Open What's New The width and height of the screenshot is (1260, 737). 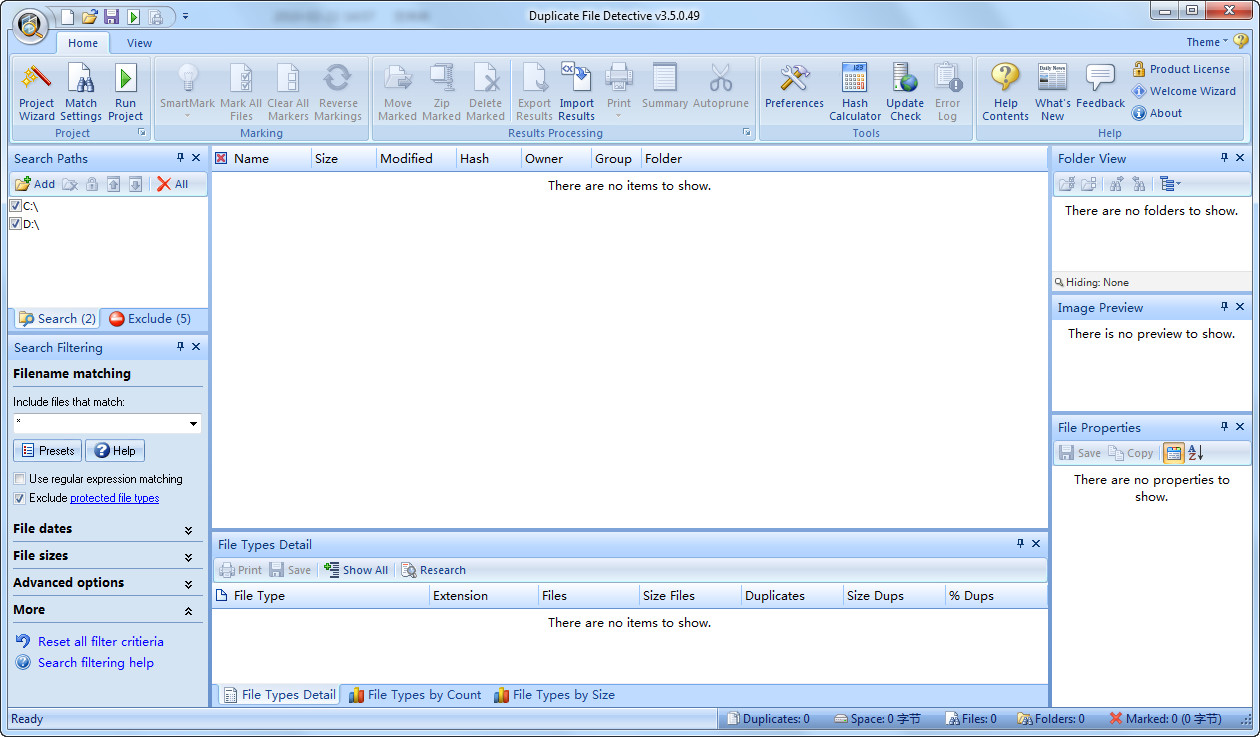click(x=1052, y=92)
